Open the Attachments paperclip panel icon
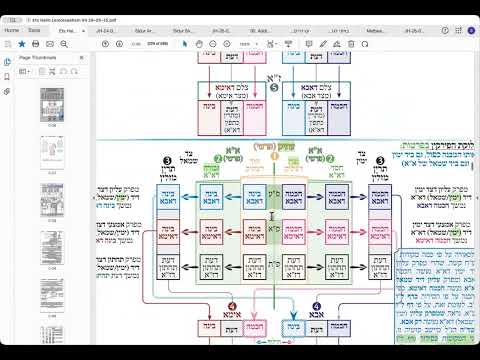The width and height of the screenshot is (480, 360). [7, 91]
